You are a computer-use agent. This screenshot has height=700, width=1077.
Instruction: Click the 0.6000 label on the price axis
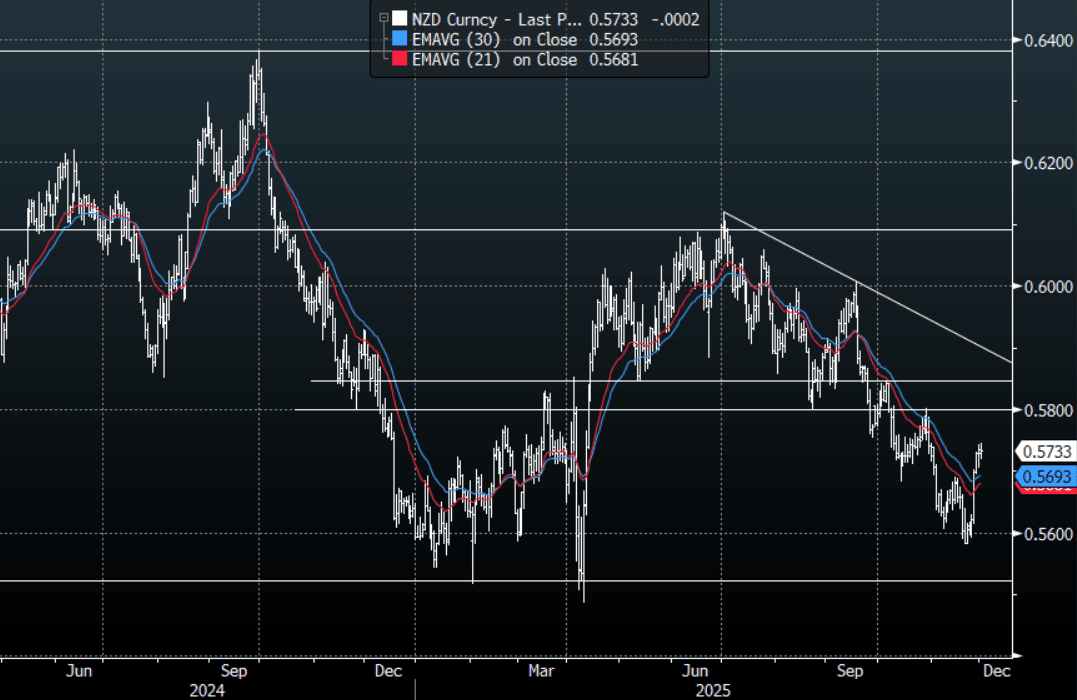pos(1042,287)
